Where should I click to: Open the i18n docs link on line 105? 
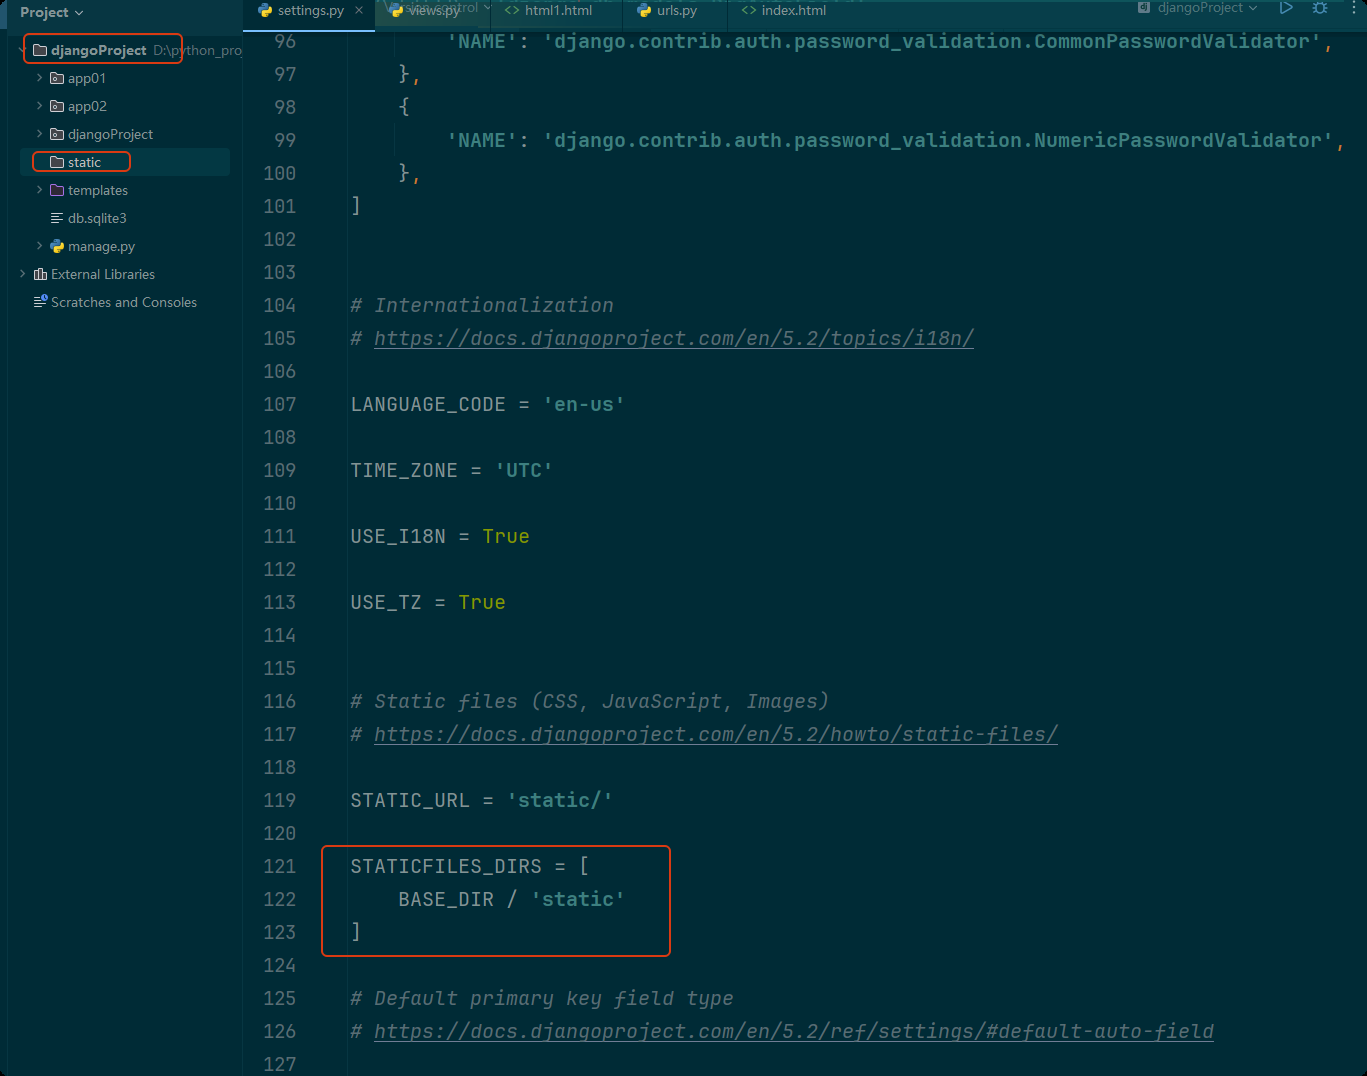click(674, 338)
